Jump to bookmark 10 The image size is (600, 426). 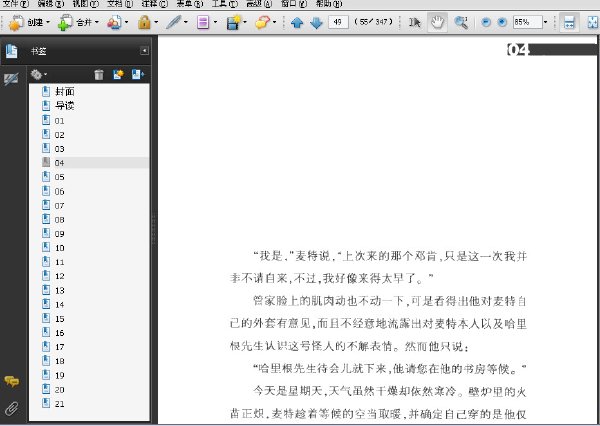tap(59, 248)
